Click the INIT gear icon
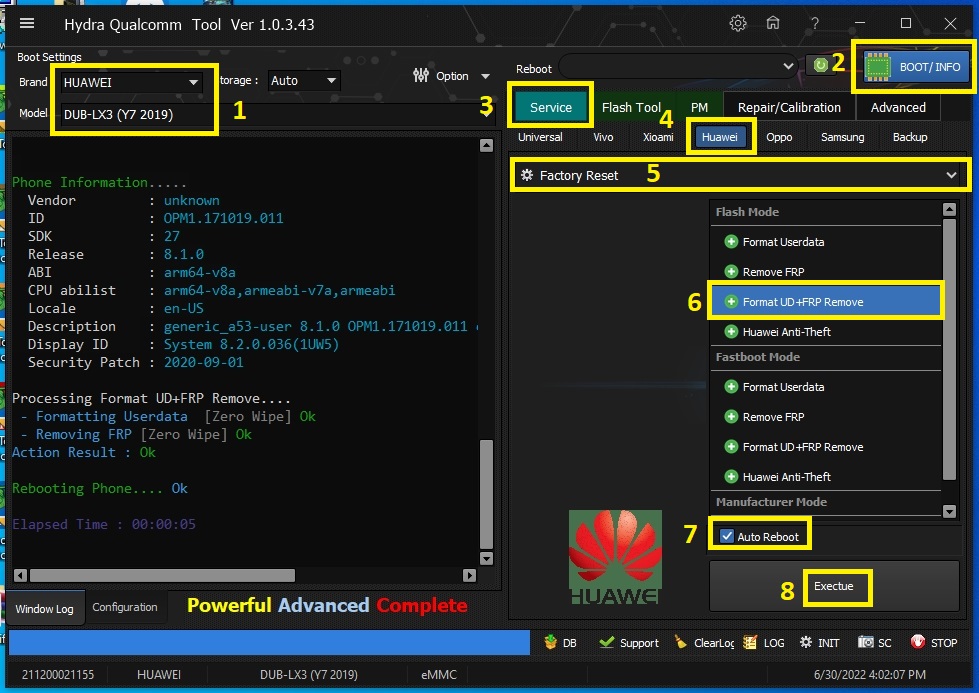Screen dimensions: 979x693 806,642
